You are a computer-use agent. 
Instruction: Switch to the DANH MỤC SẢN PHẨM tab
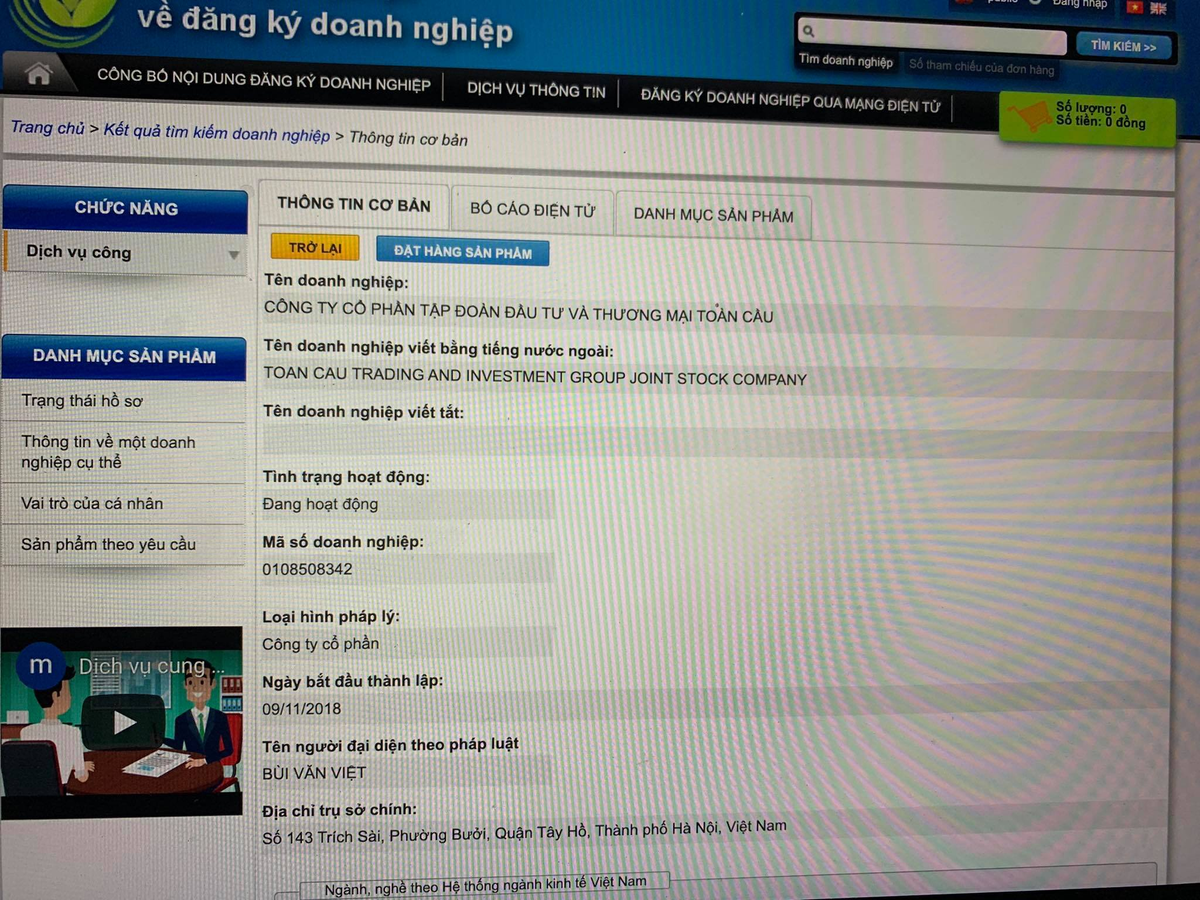(713, 215)
